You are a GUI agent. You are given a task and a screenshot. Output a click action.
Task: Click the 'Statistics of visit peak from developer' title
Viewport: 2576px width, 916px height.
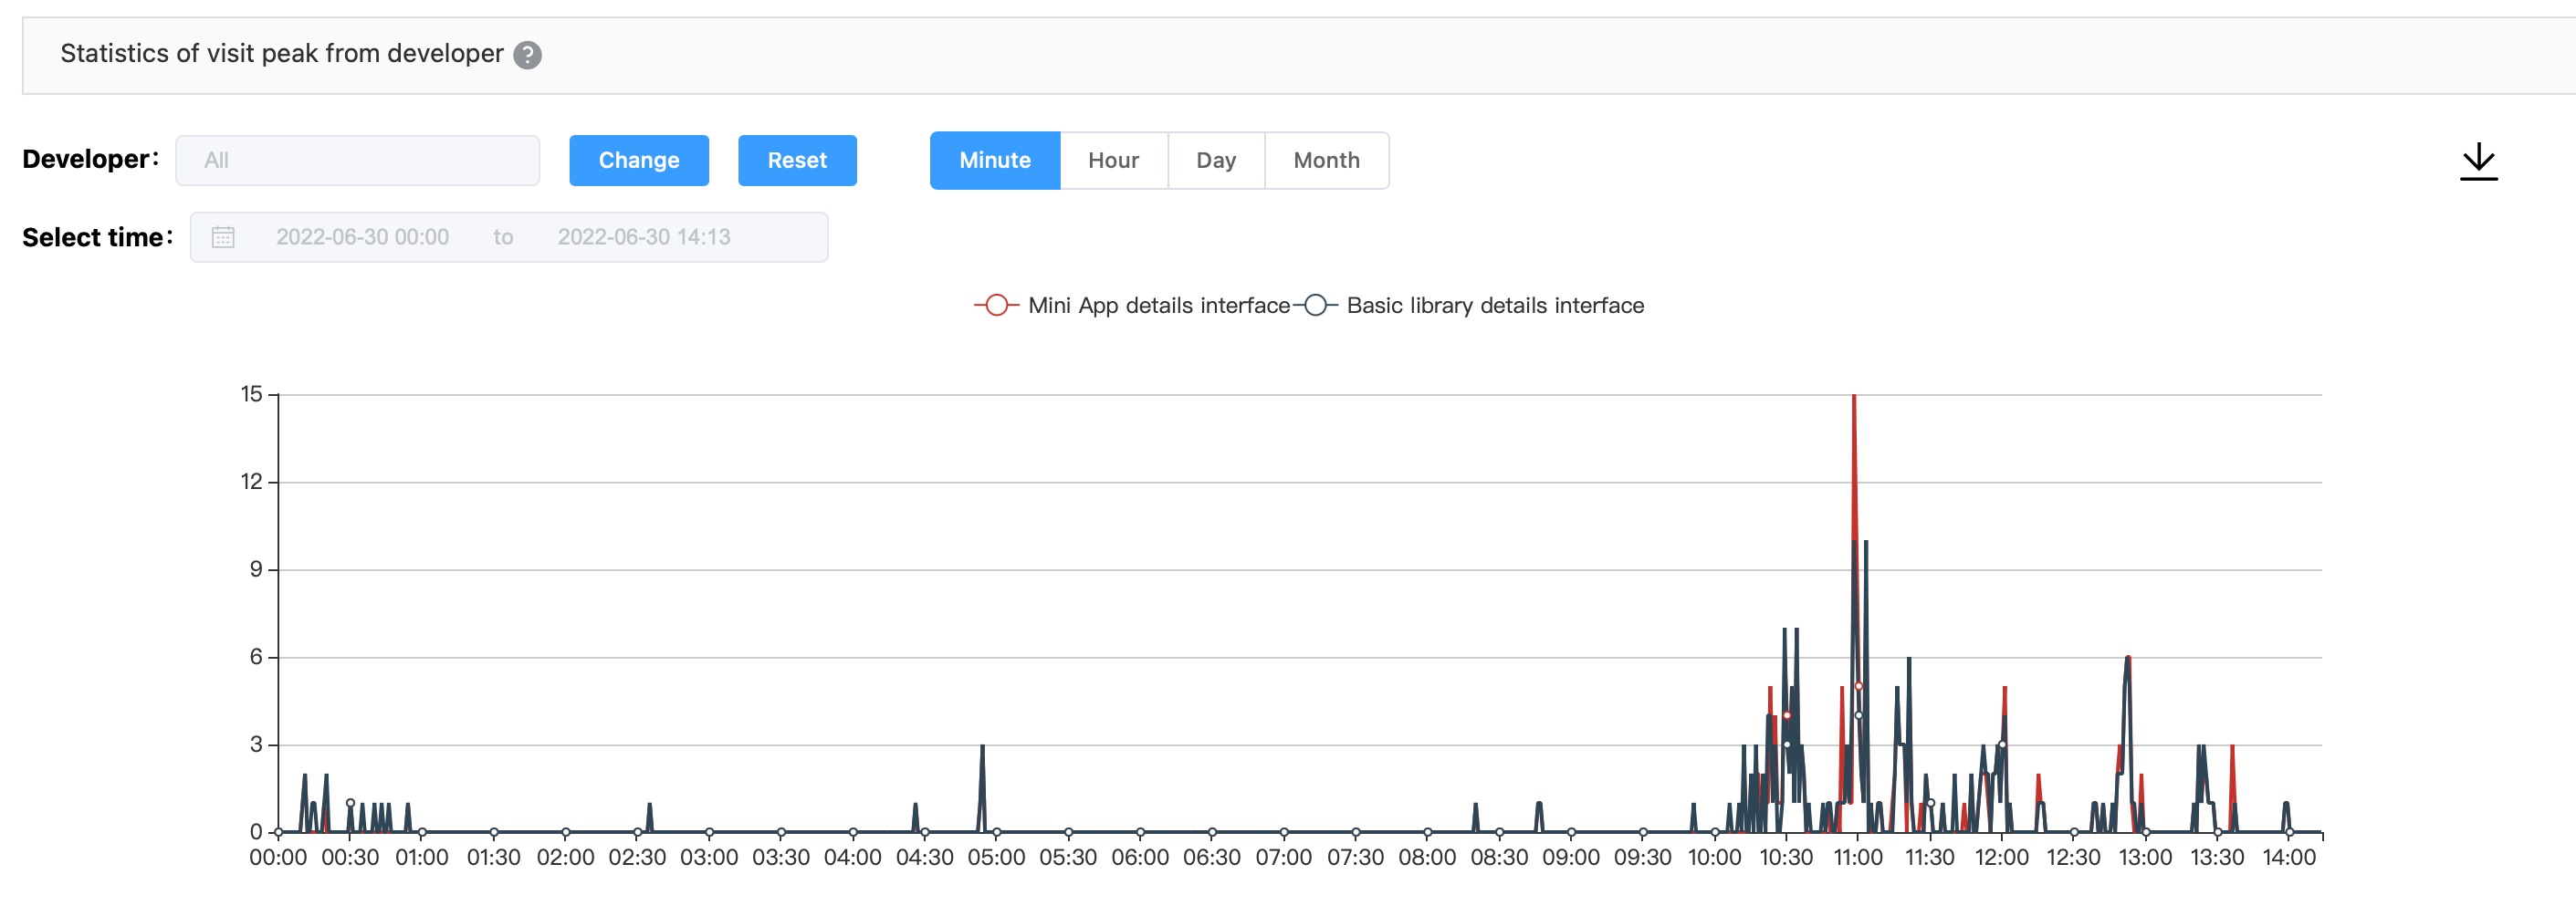282,54
